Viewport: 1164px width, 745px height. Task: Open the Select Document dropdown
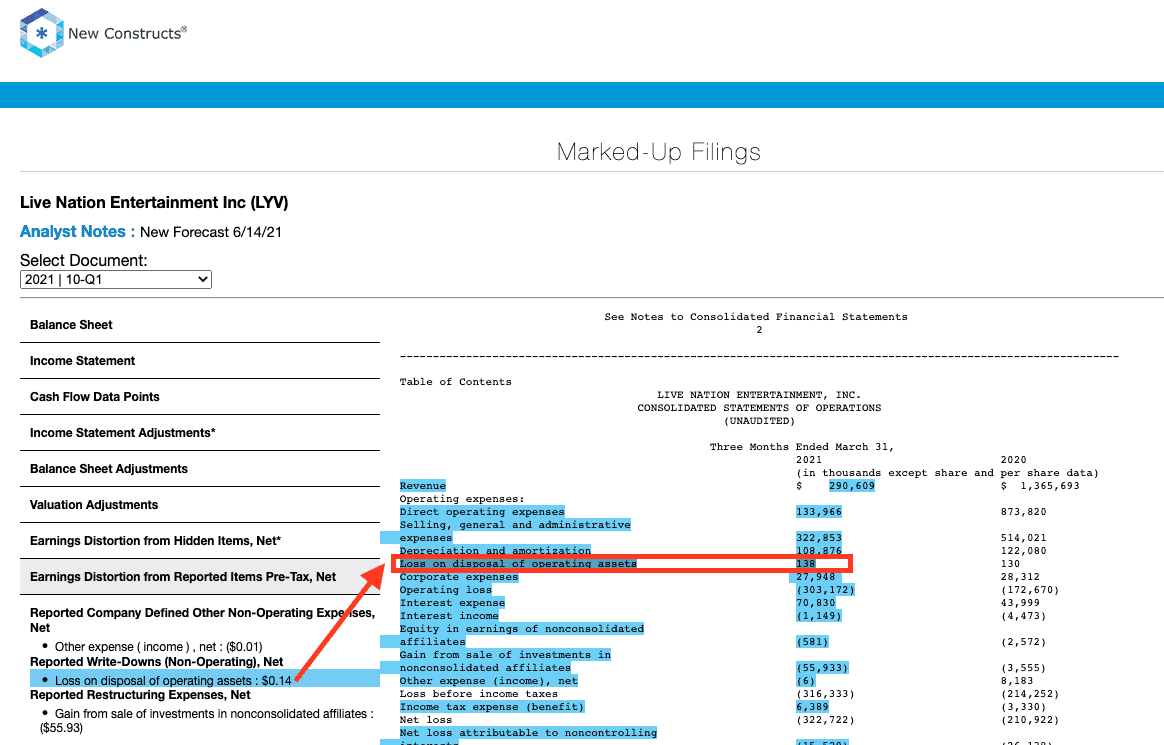click(x=116, y=280)
